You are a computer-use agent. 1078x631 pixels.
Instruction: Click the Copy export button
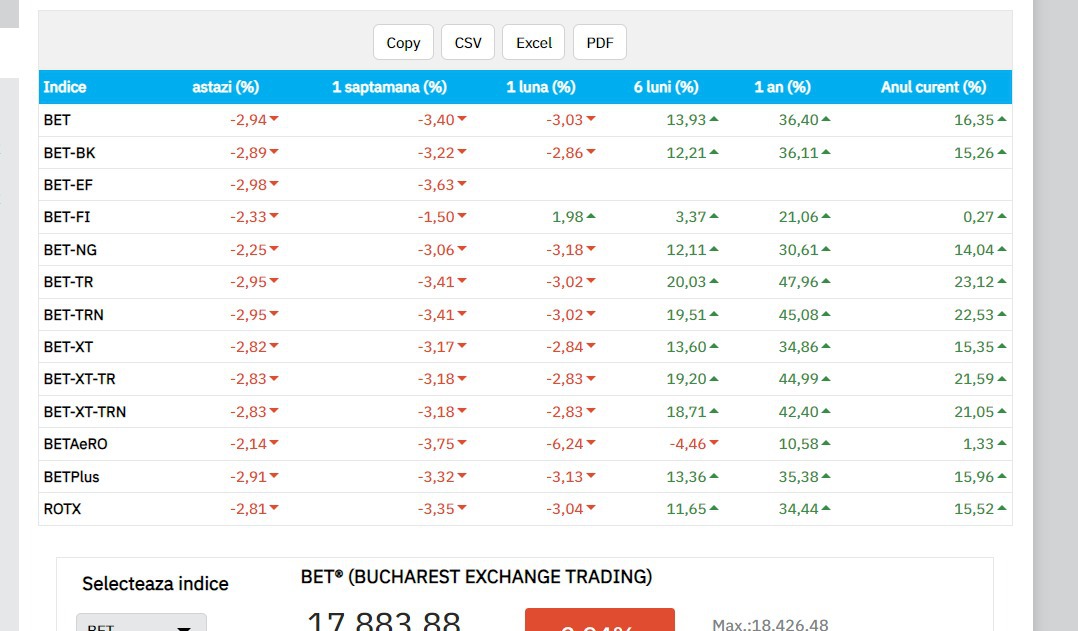click(x=403, y=42)
